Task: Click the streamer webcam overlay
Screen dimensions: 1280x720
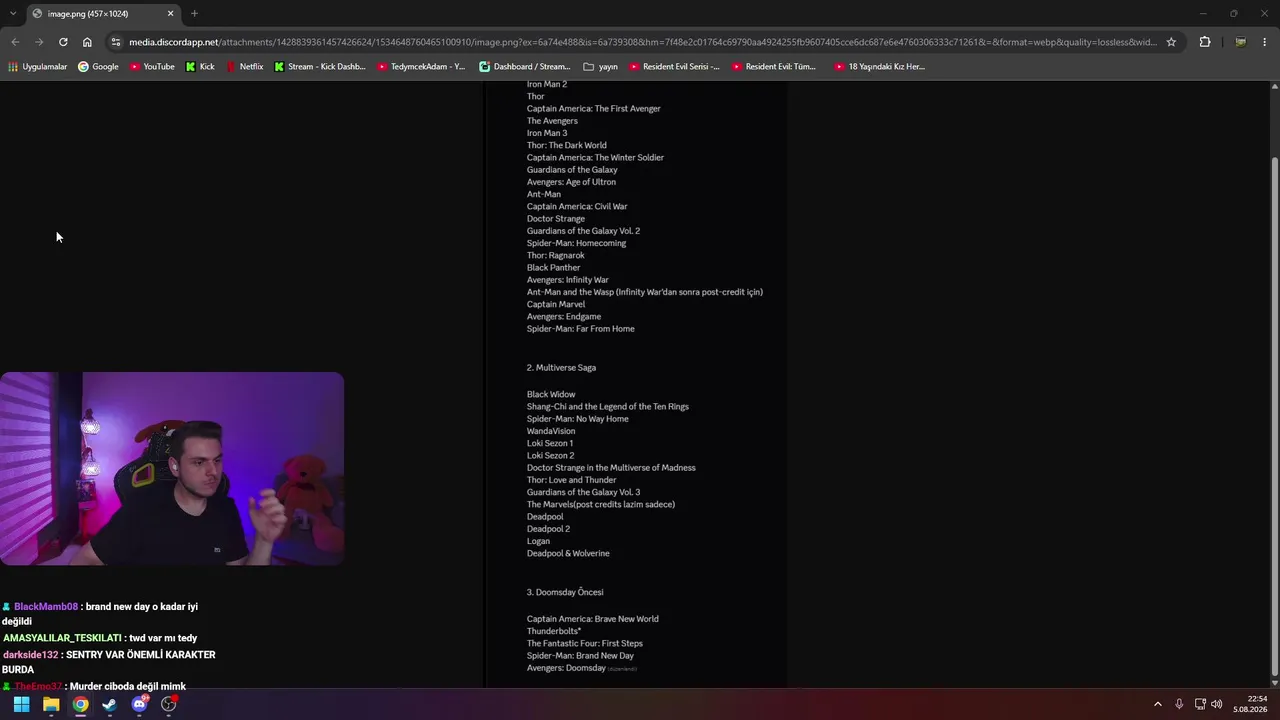Action: tap(172, 469)
